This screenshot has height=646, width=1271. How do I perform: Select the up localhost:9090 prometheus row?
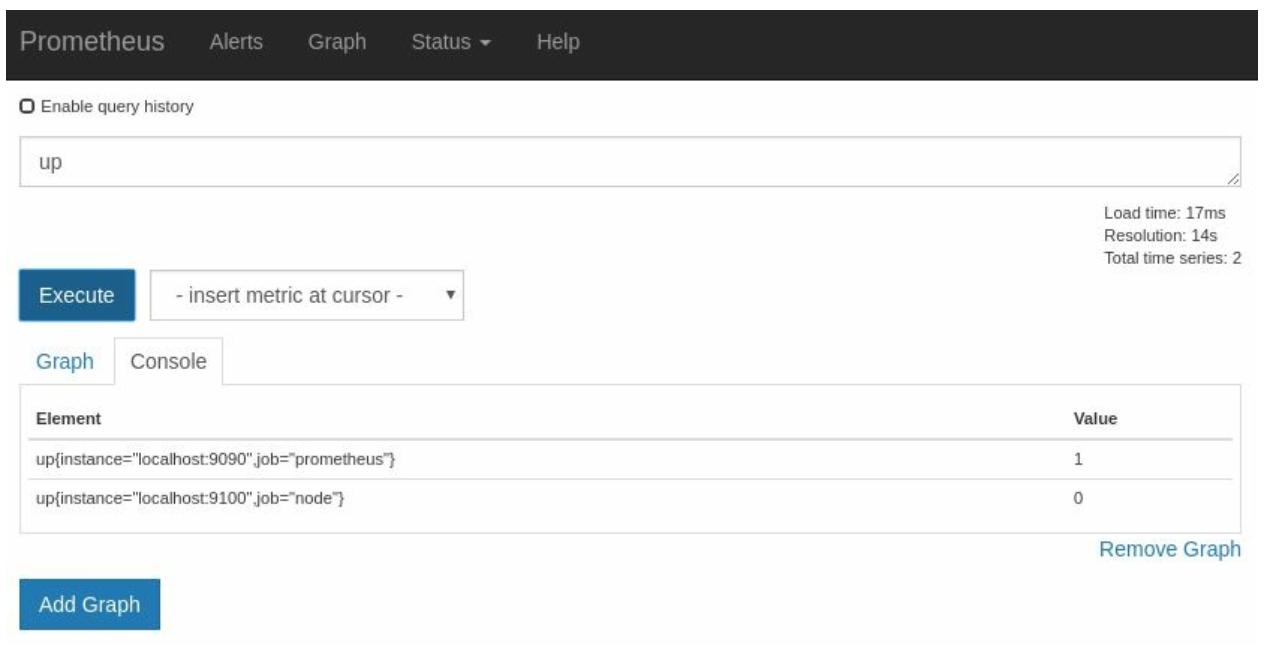(x=630, y=459)
